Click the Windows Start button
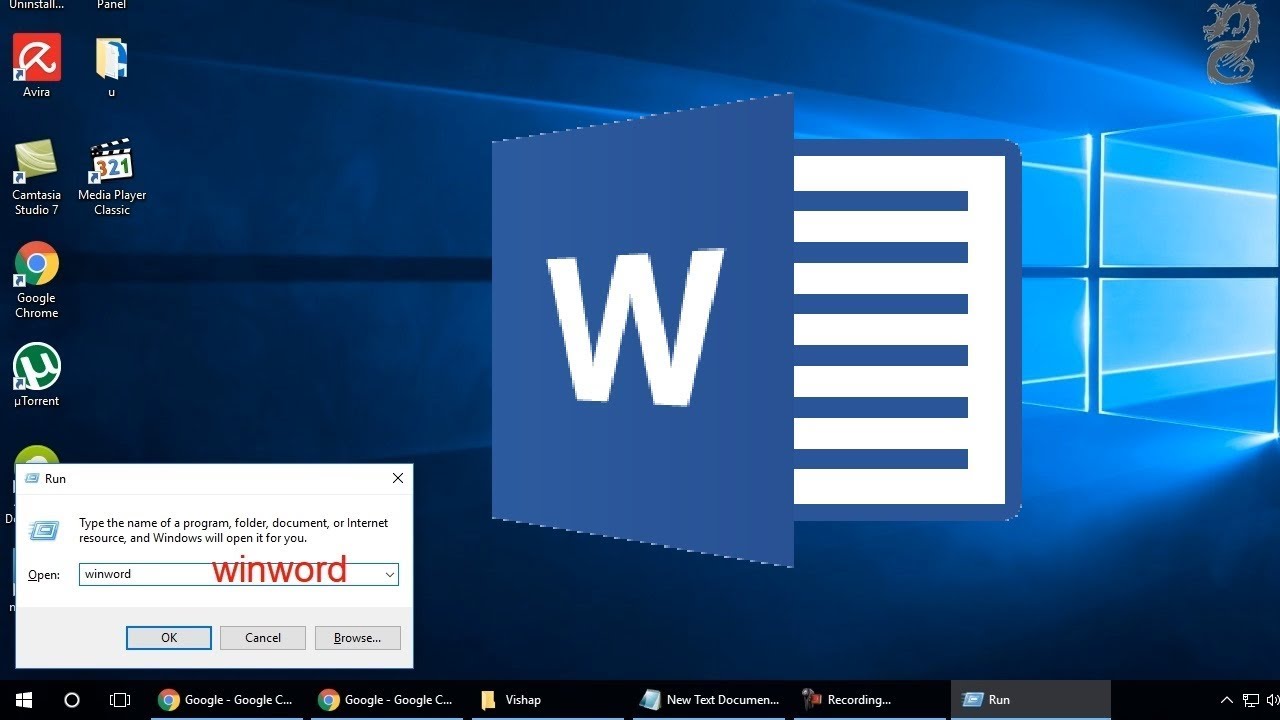The width and height of the screenshot is (1280, 720). pyautogui.click(x=24, y=700)
